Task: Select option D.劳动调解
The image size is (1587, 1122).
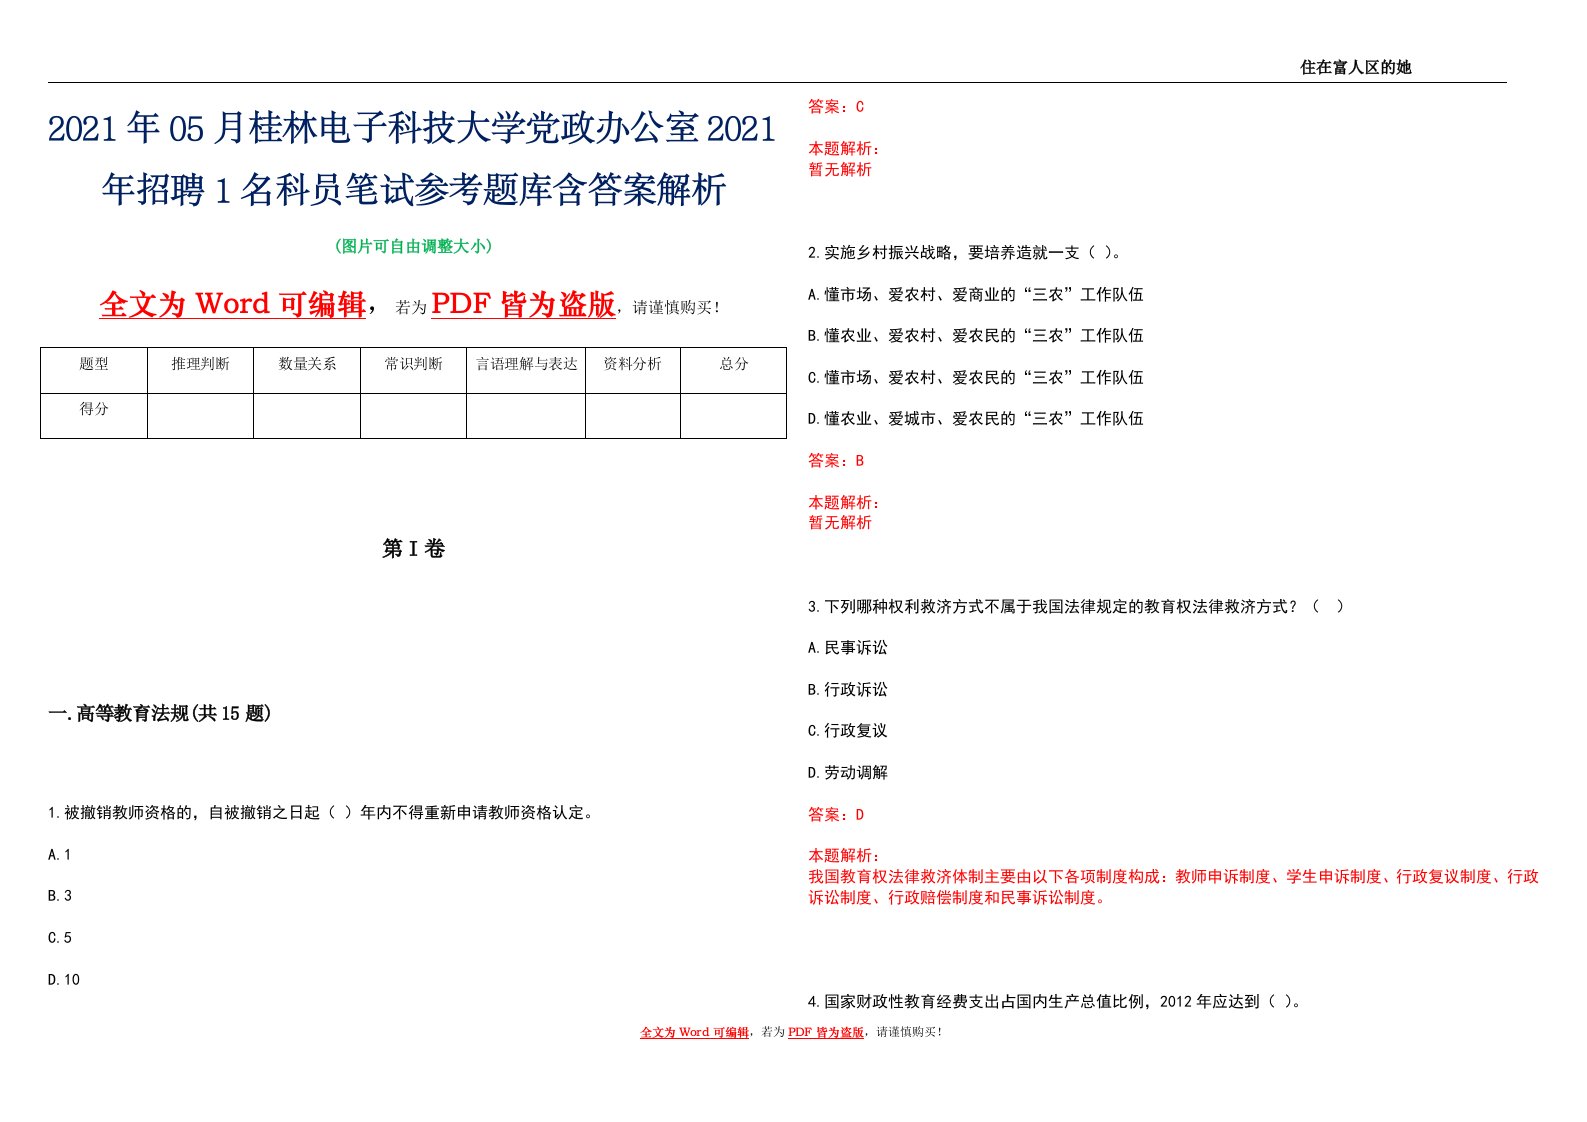Action: point(848,773)
